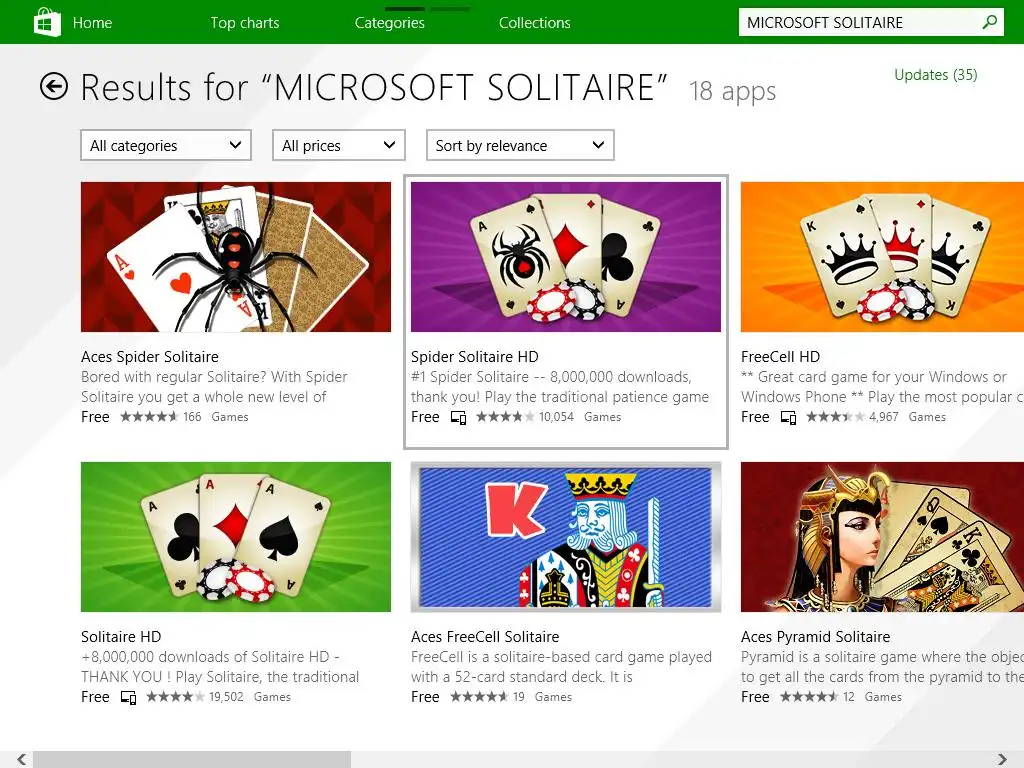The image size is (1024, 768).
Task: Click star rating of Aces Spider Solitaire
Action: [149, 417]
